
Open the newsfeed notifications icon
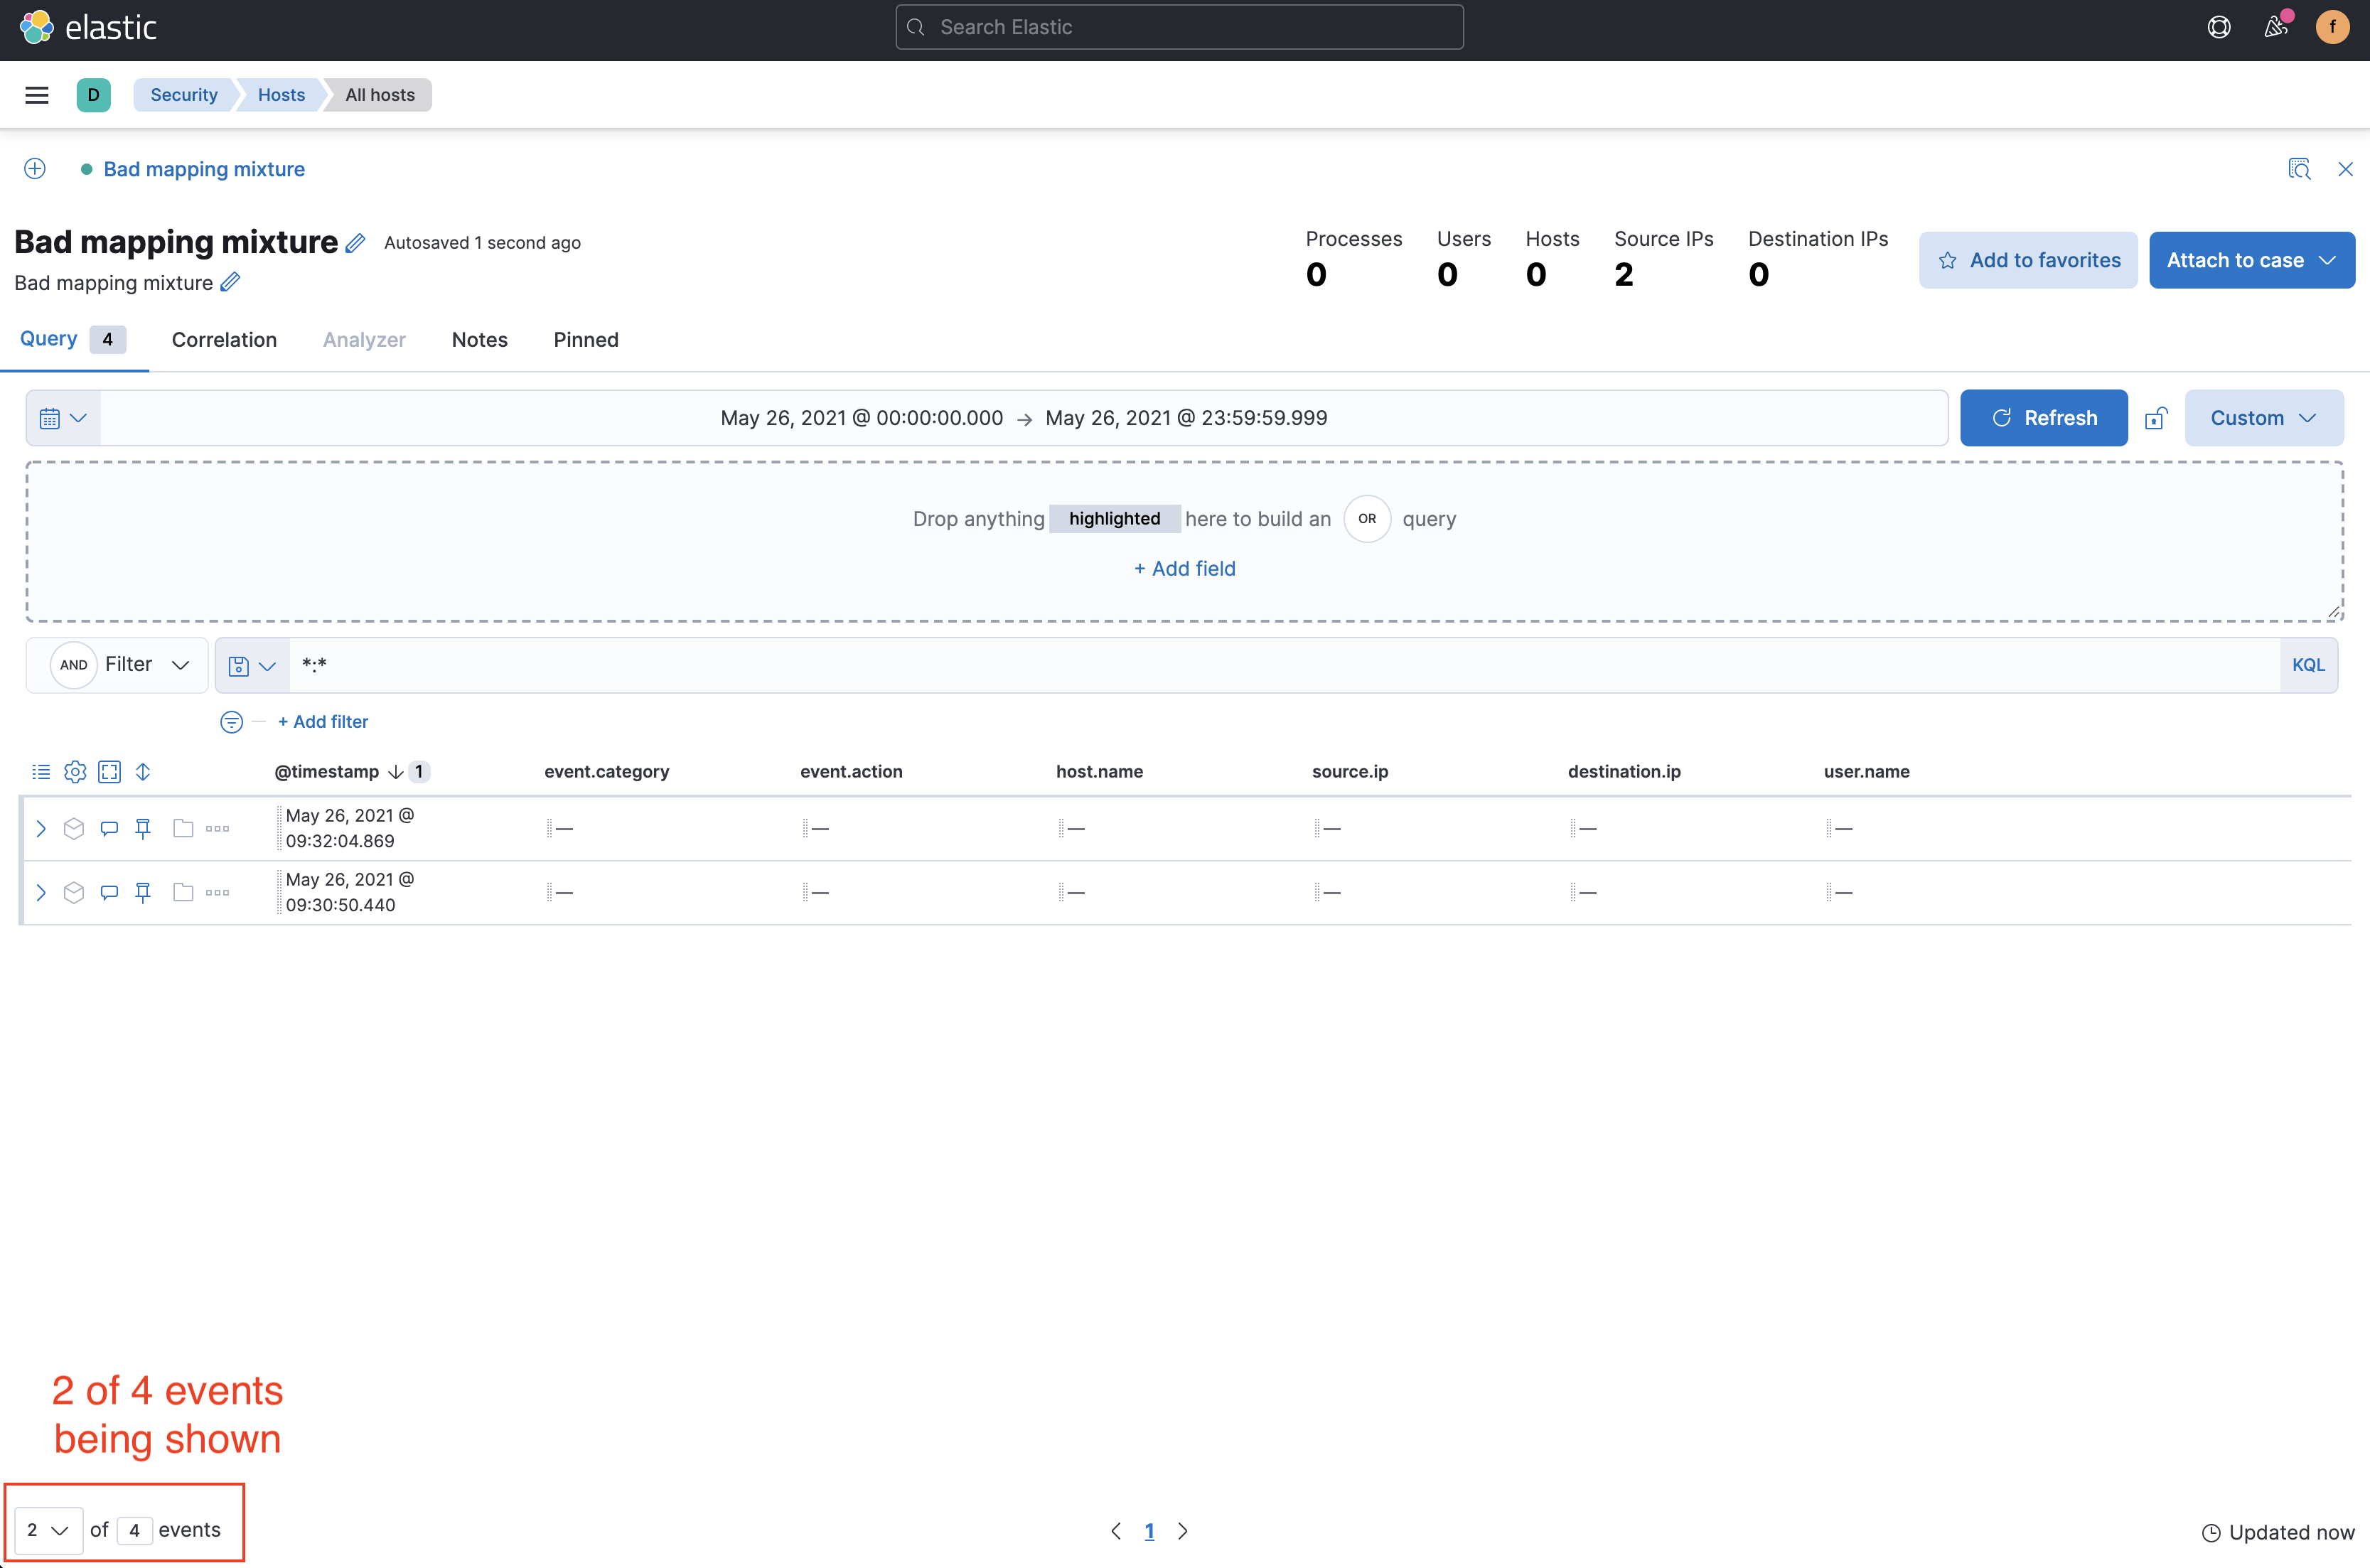[2275, 27]
